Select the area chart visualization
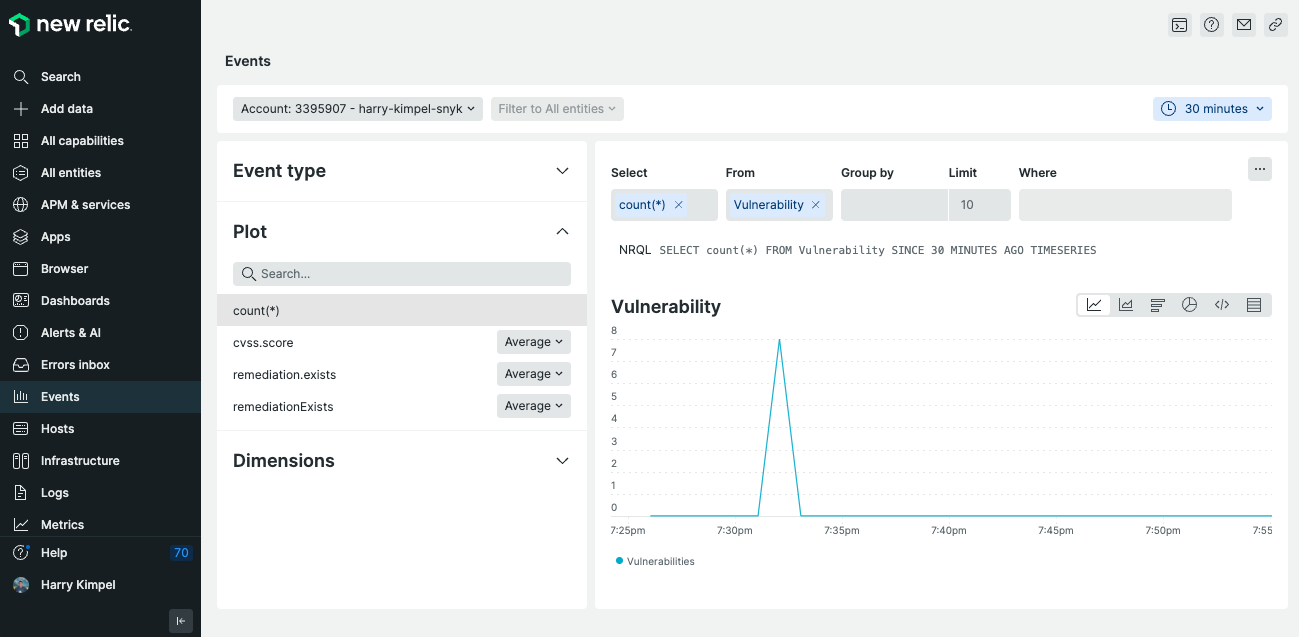This screenshot has width=1299, height=637. tap(1125, 305)
